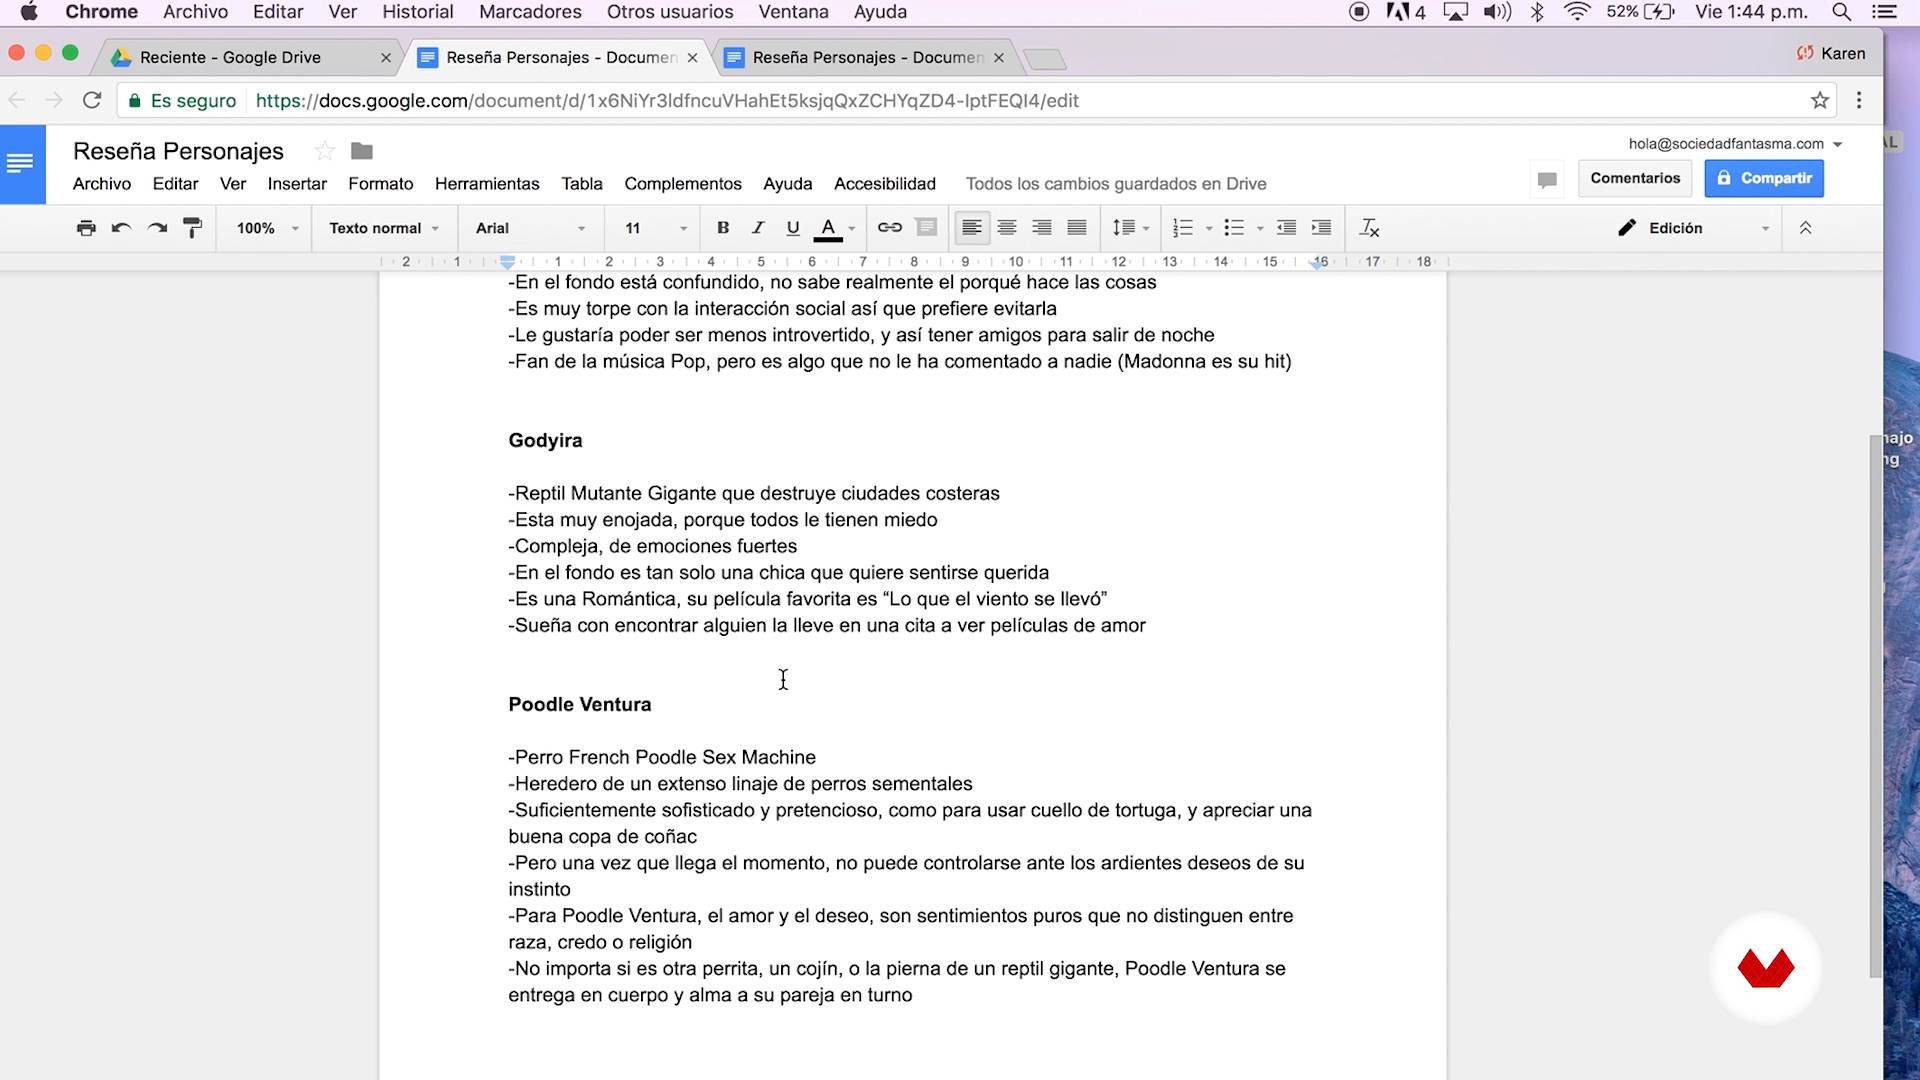Screen dimensions: 1920x1080
Task: Close the Reciente - Google Drive tab
Action: coord(385,58)
